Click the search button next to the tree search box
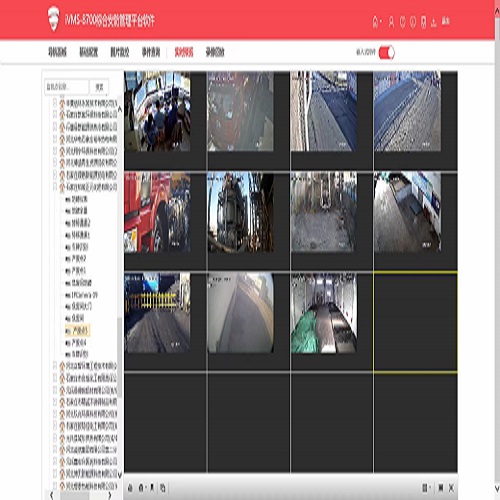 coord(99,87)
